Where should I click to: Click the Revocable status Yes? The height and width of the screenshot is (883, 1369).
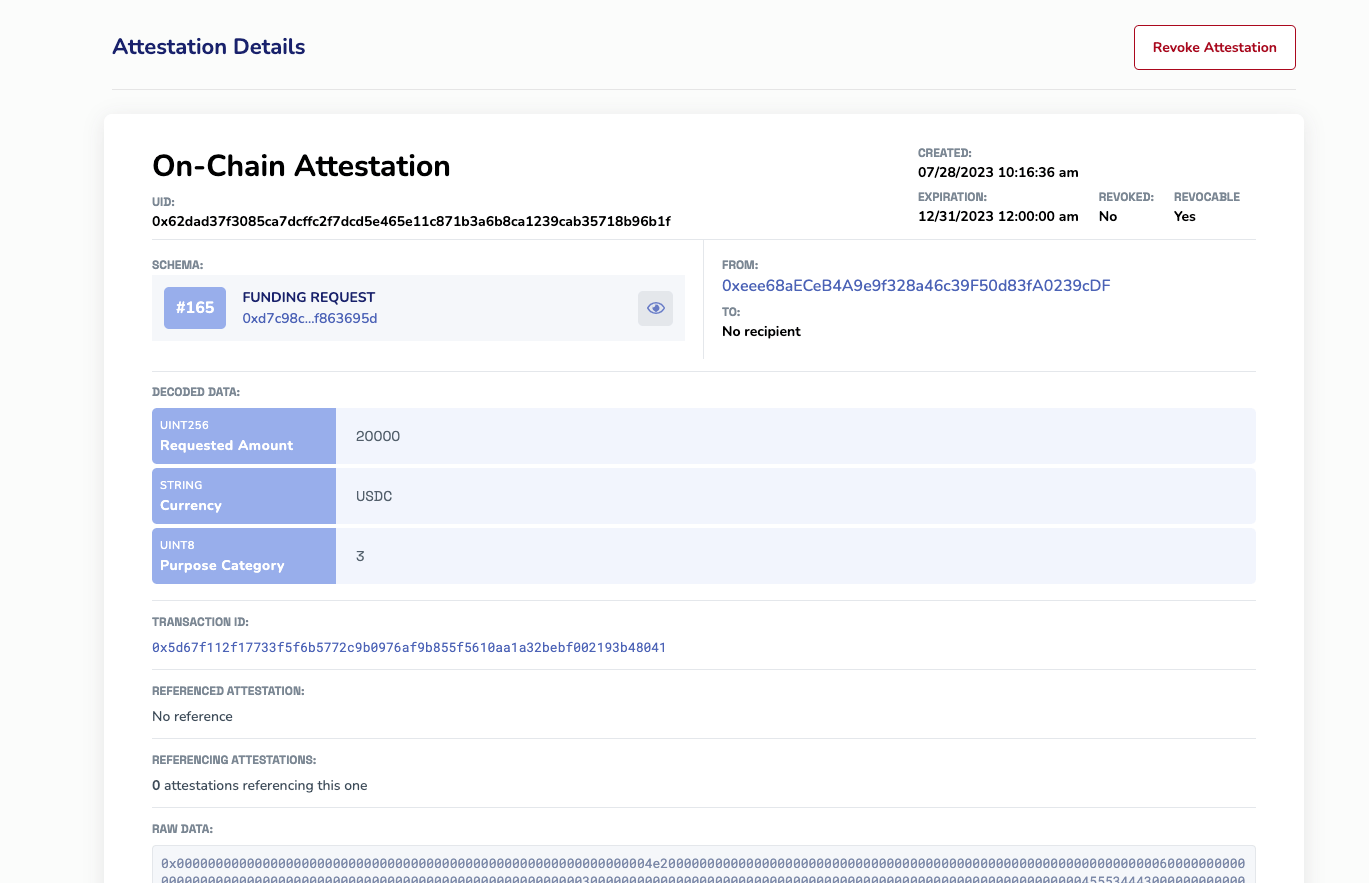click(x=1185, y=216)
